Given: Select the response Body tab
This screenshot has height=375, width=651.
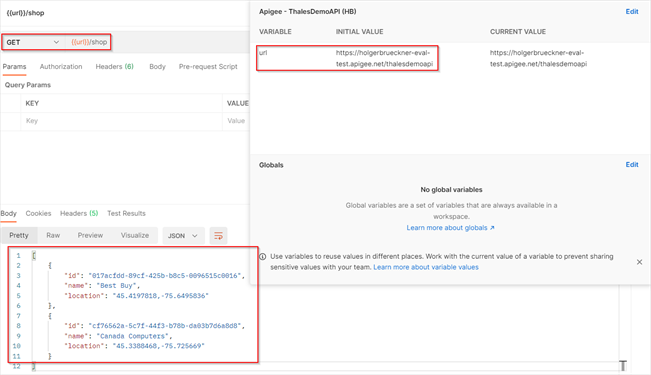Looking at the screenshot, I should coord(9,213).
